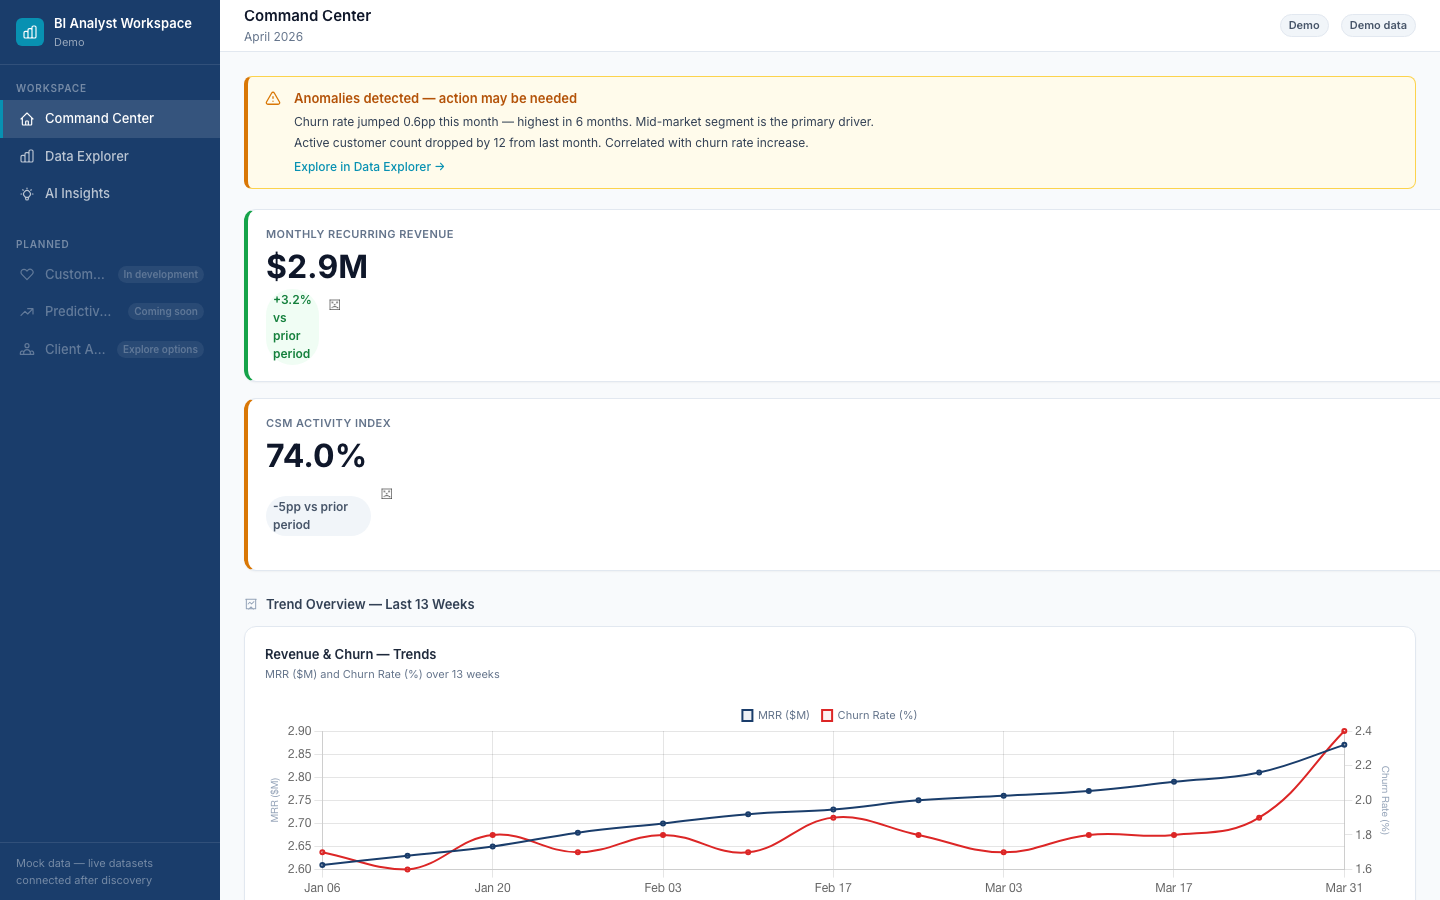
Task: Click the churn data point at Feb 17
Action: [x=833, y=818]
